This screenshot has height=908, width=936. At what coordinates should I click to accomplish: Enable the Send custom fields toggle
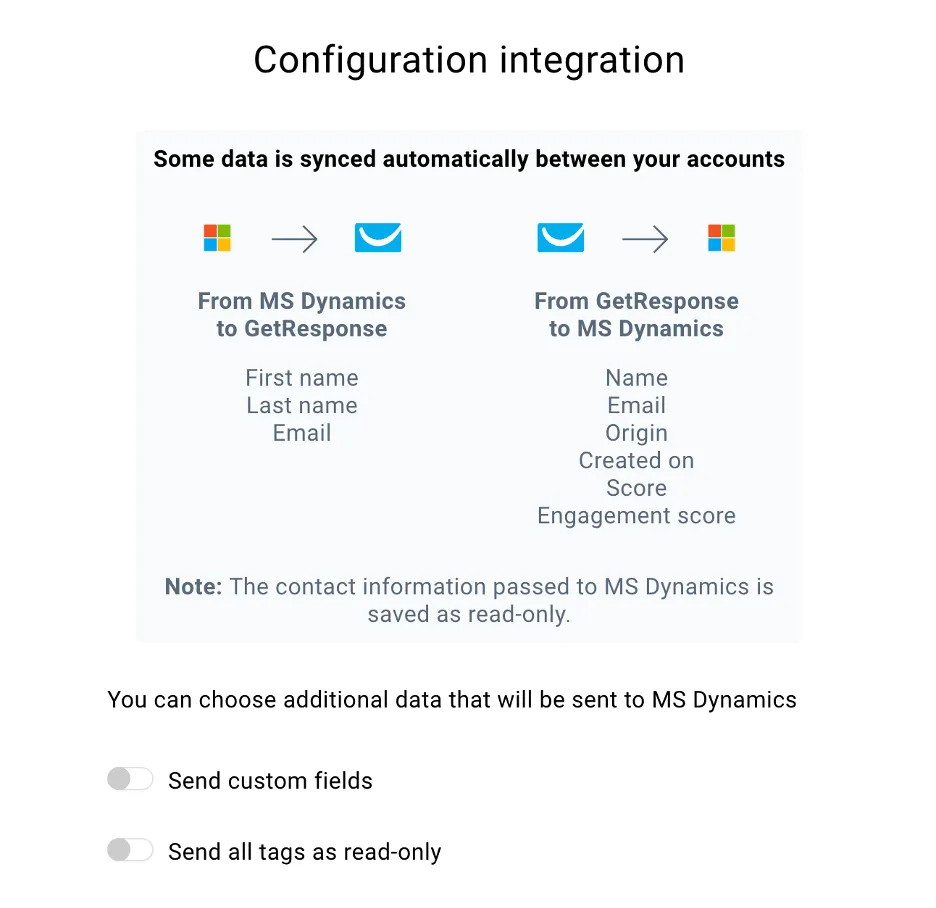click(x=130, y=779)
